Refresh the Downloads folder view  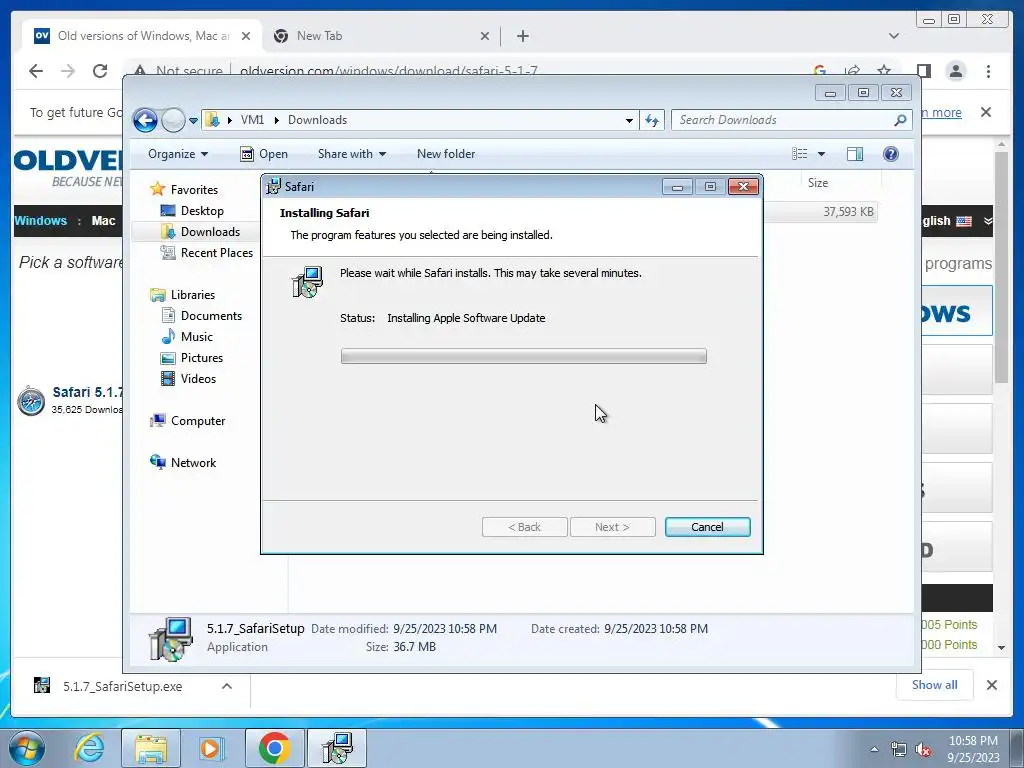pyautogui.click(x=652, y=120)
